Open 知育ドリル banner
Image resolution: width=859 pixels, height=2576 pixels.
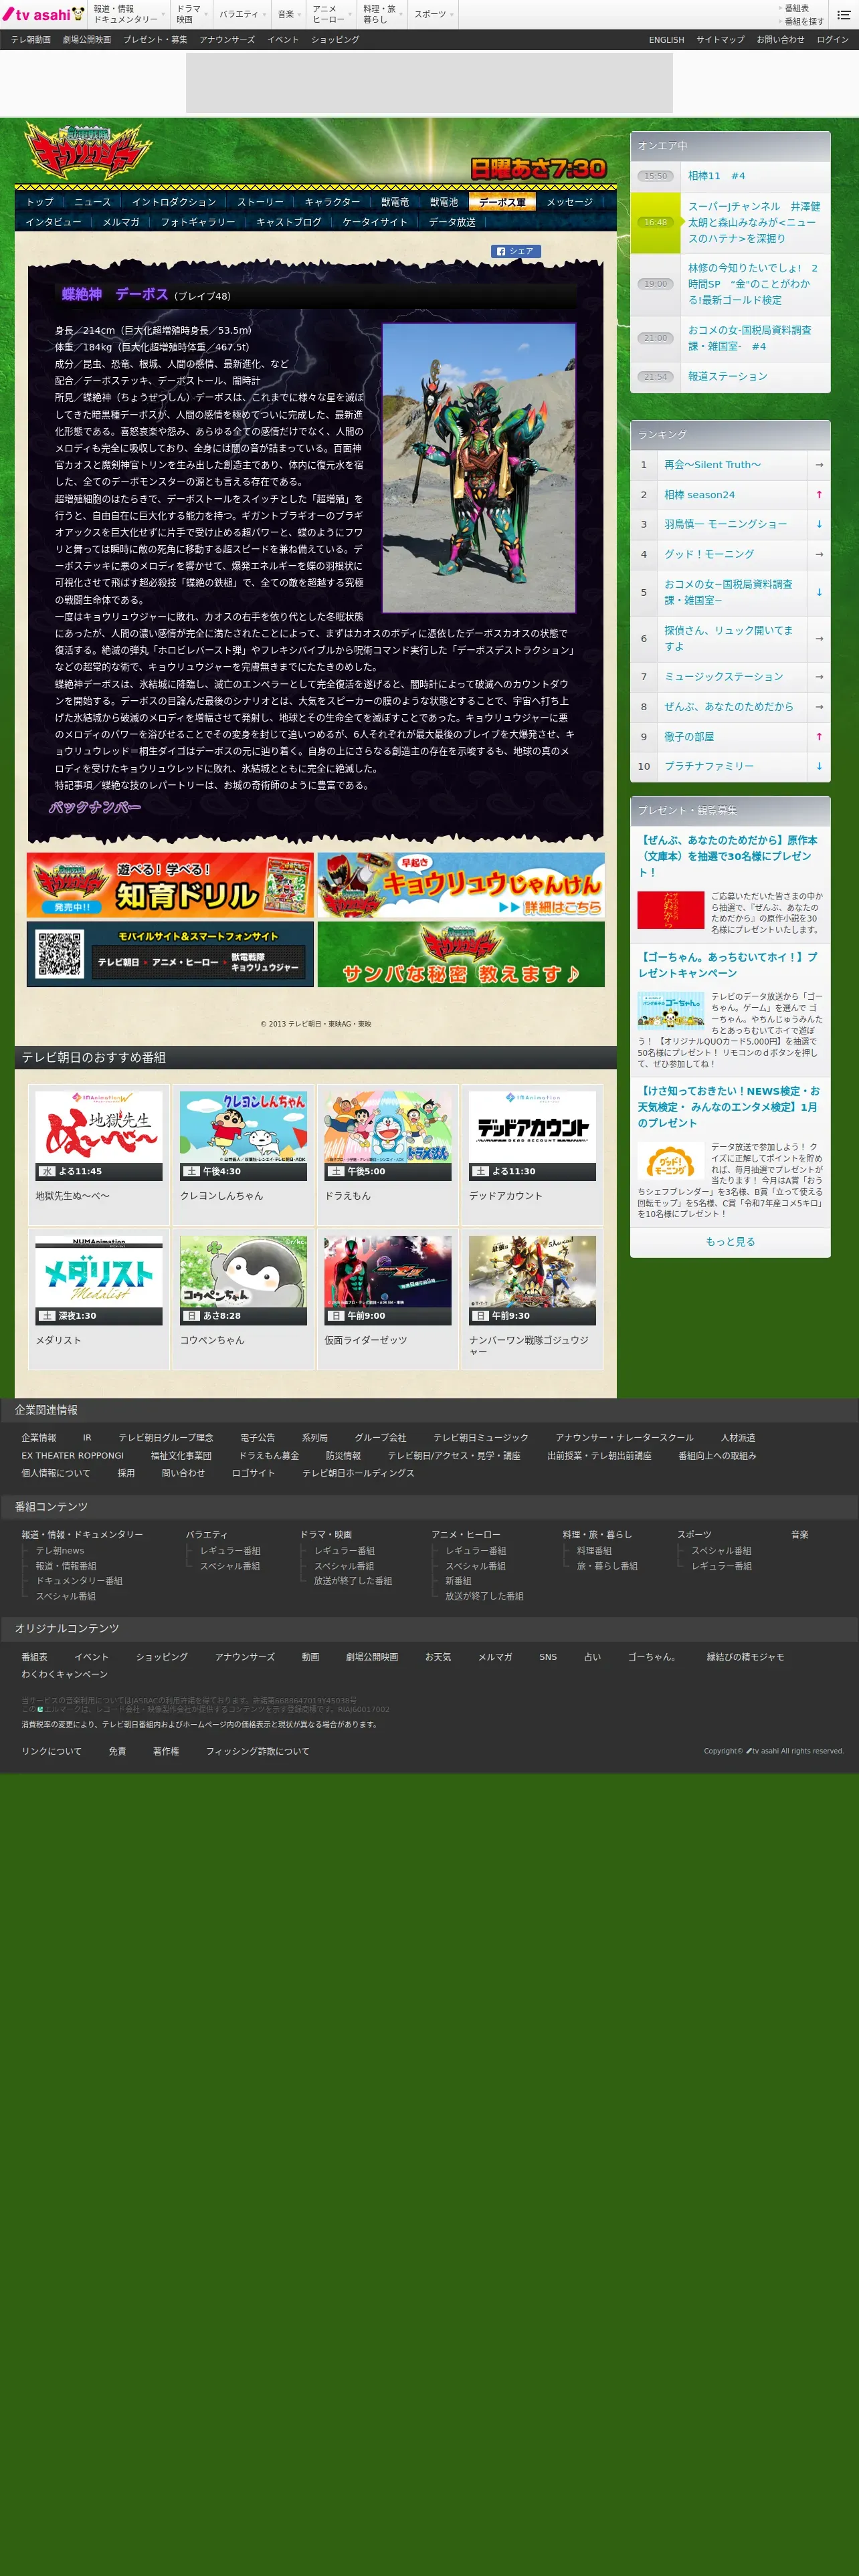click(170, 885)
